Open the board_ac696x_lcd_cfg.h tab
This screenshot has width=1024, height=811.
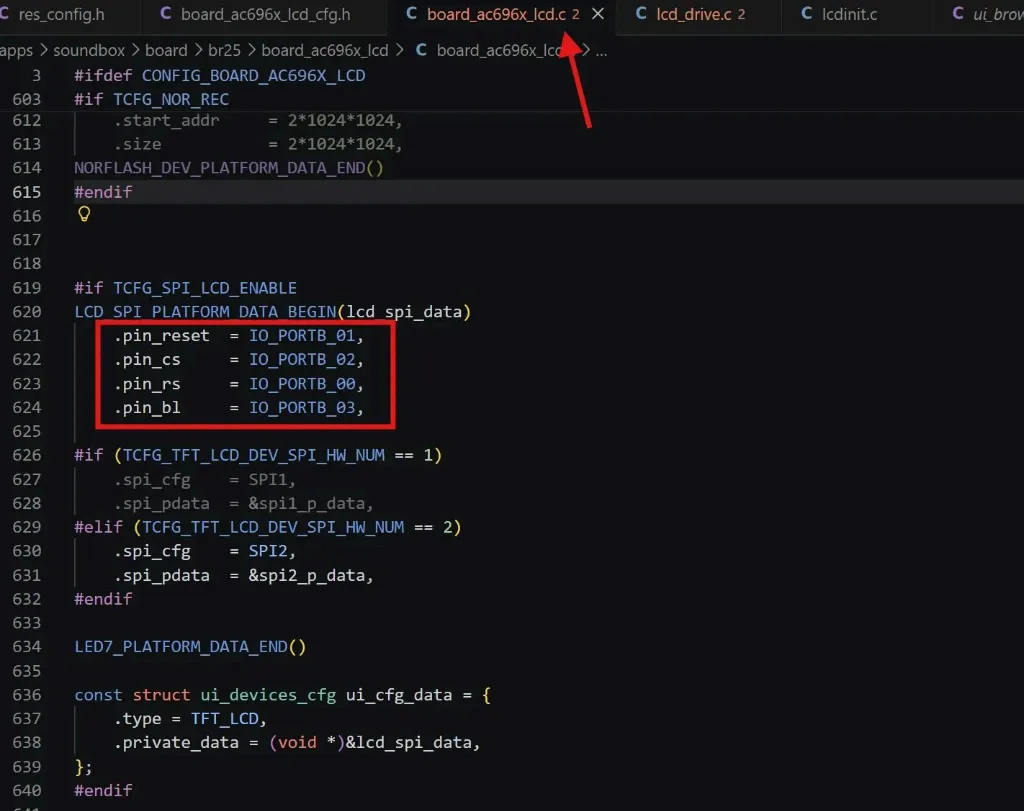pyautogui.click(x=265, y=14)
